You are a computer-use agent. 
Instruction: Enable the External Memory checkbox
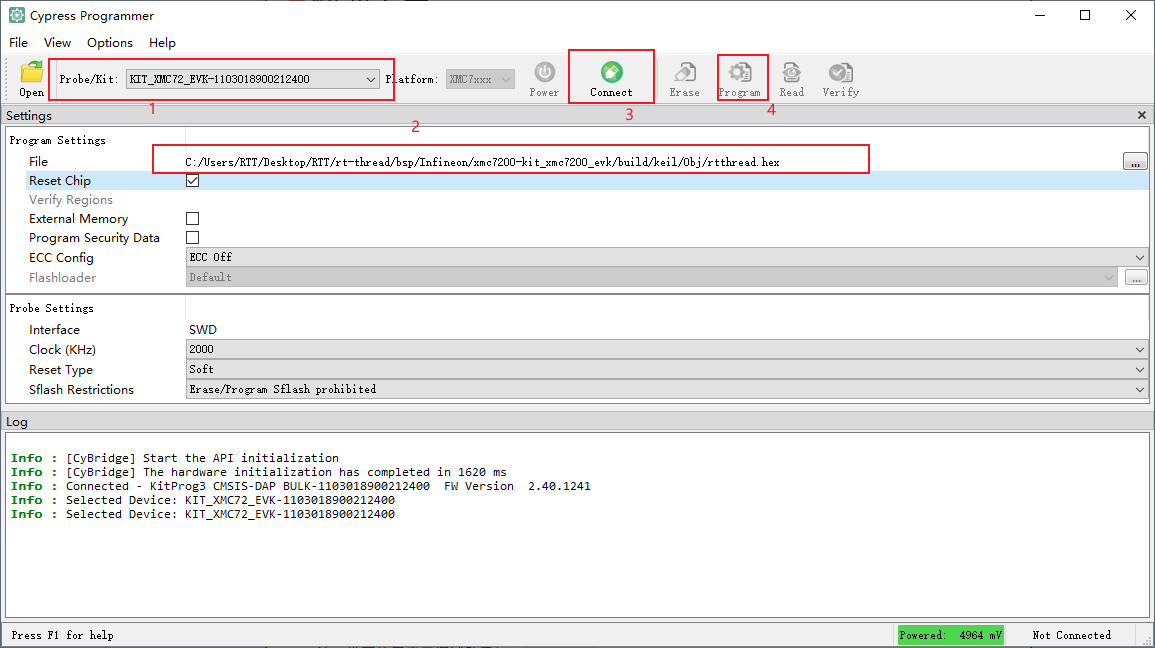tap(193, 219)
